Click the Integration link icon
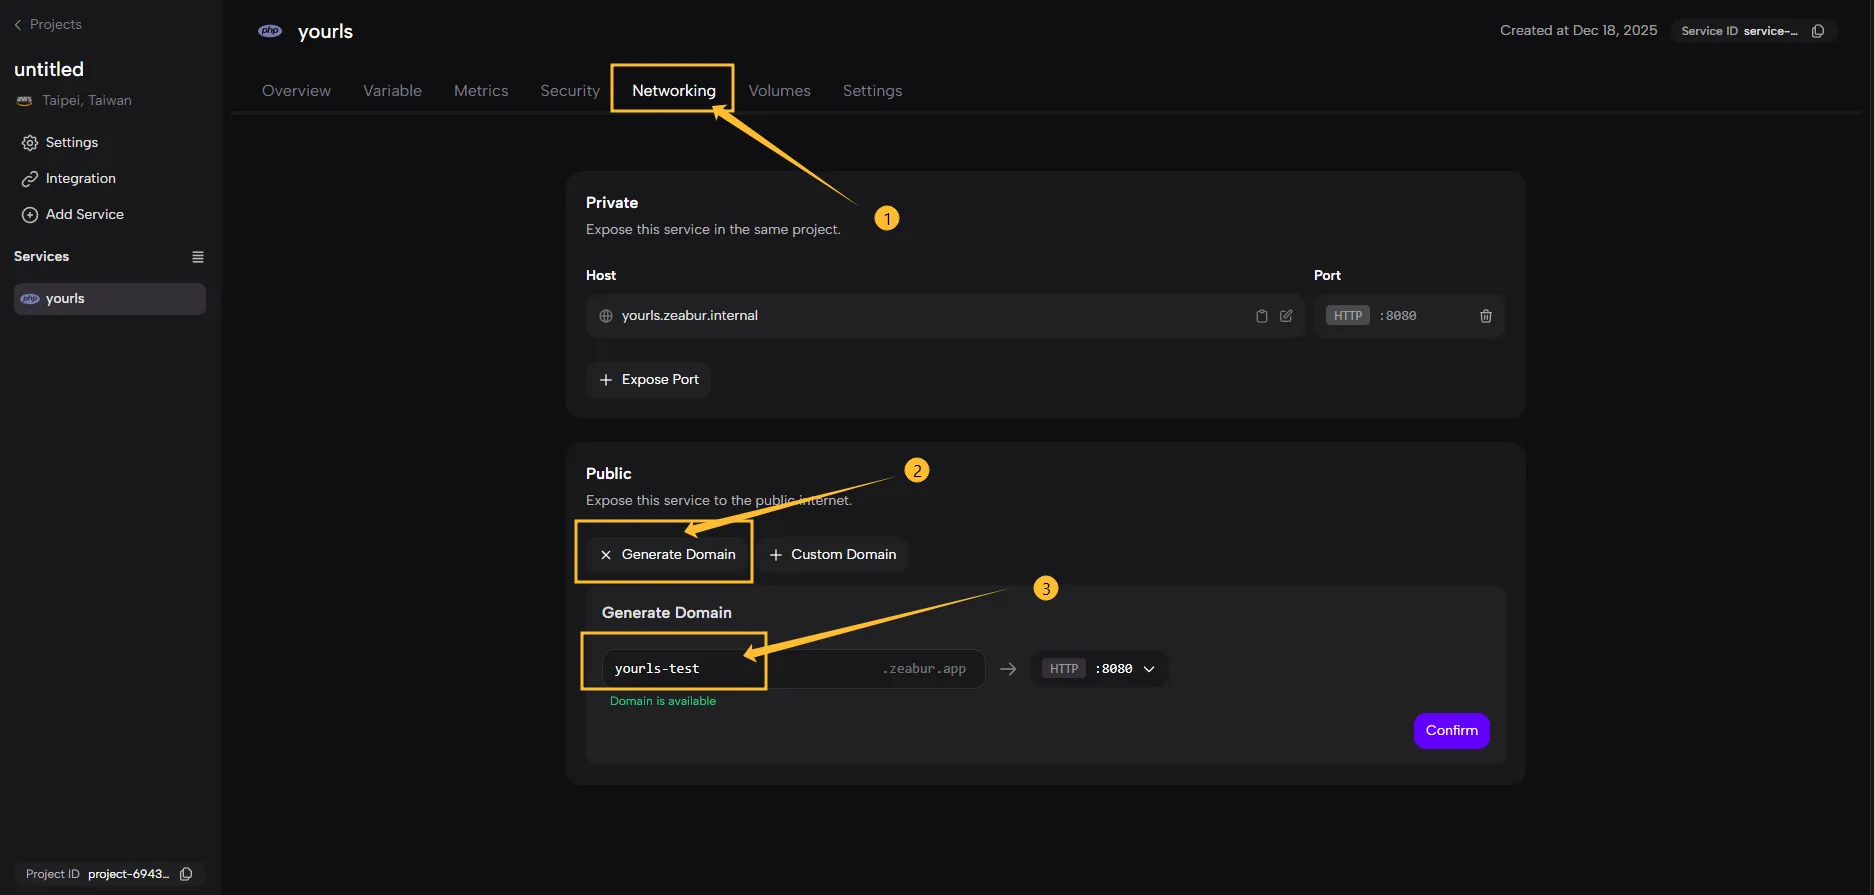 click(30, 179)
